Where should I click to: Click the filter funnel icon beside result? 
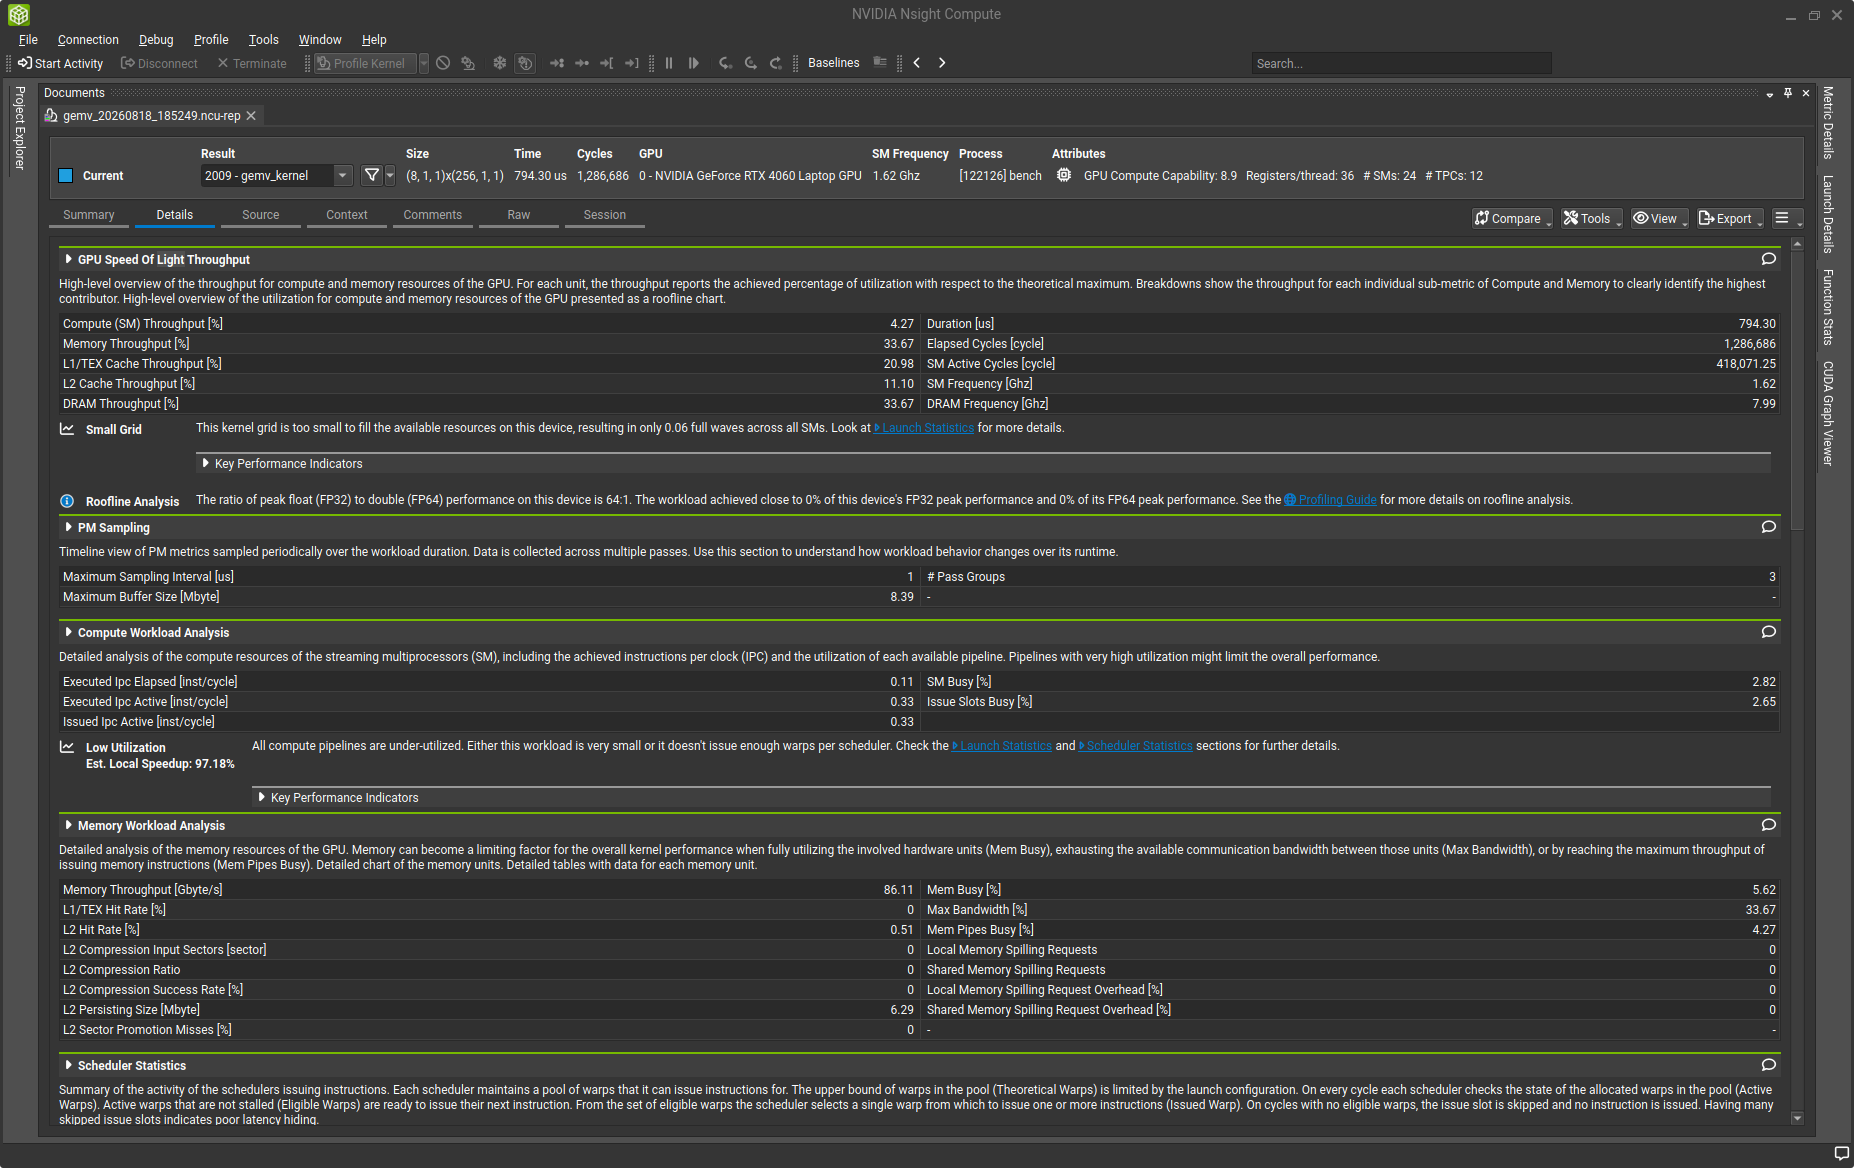[x=372, y=175]
